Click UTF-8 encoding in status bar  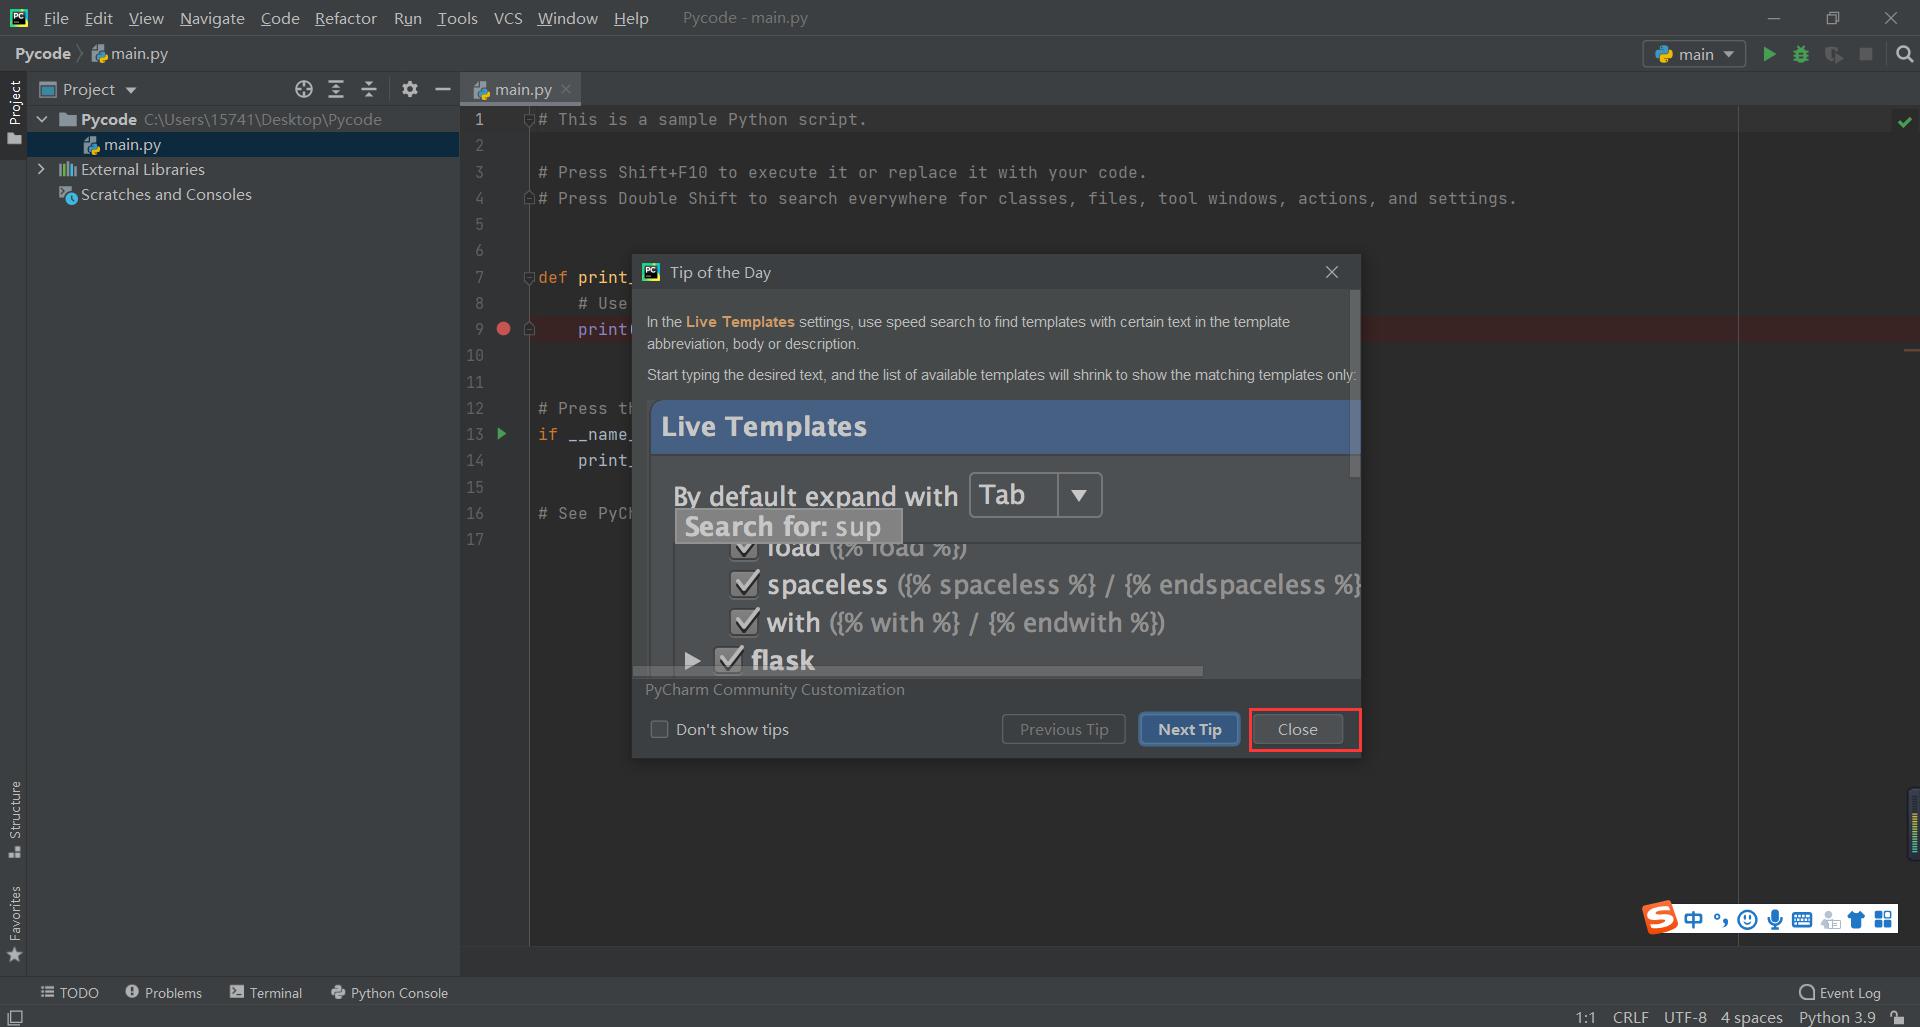[x=1685, y=1017]
